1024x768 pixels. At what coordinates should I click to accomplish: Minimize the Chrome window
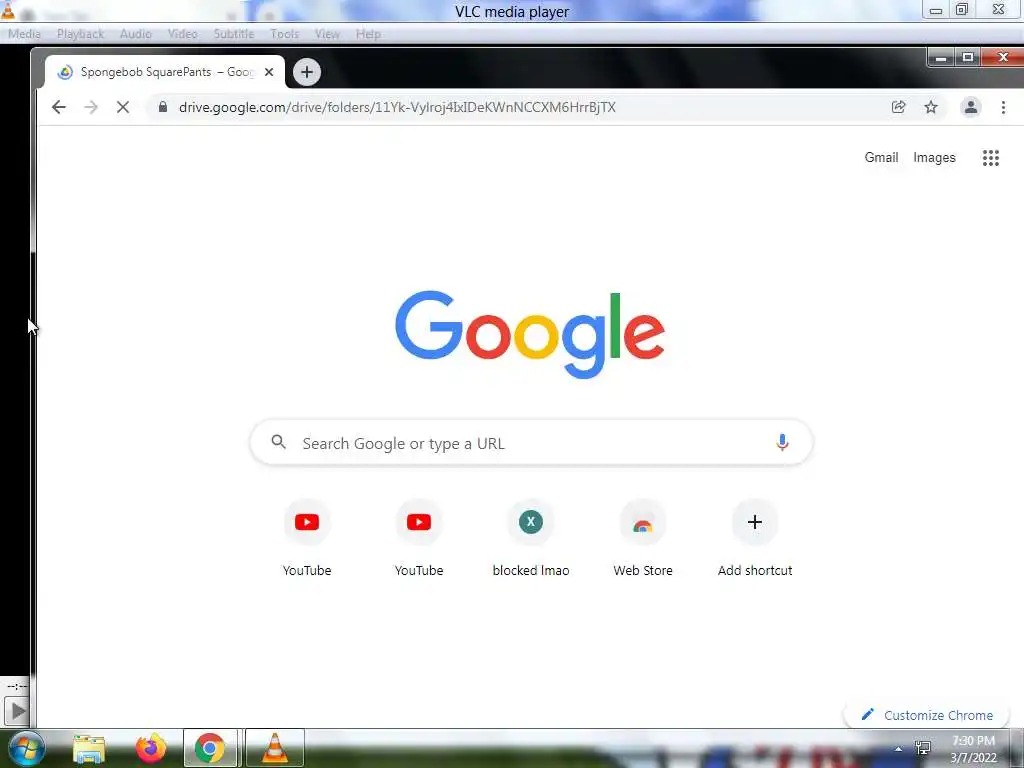point(941,58)
